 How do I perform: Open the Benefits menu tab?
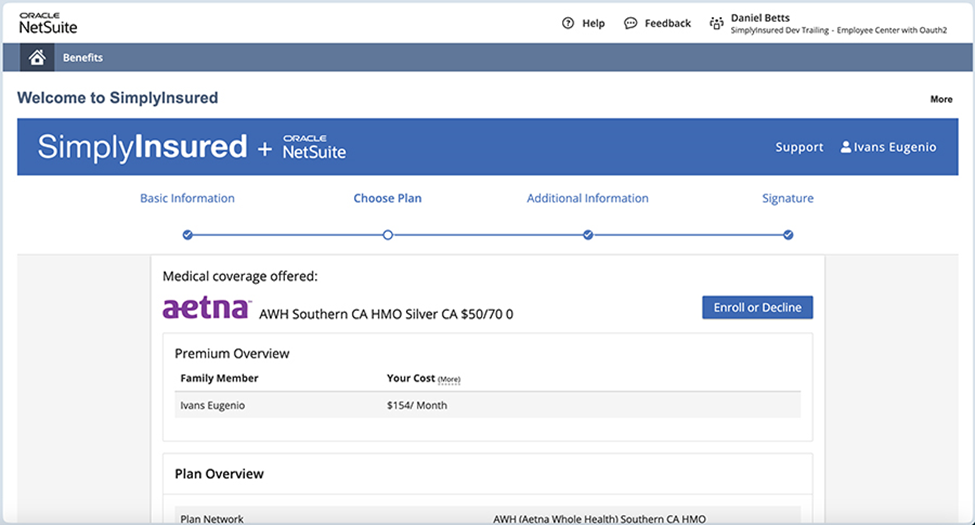point(83,58)
